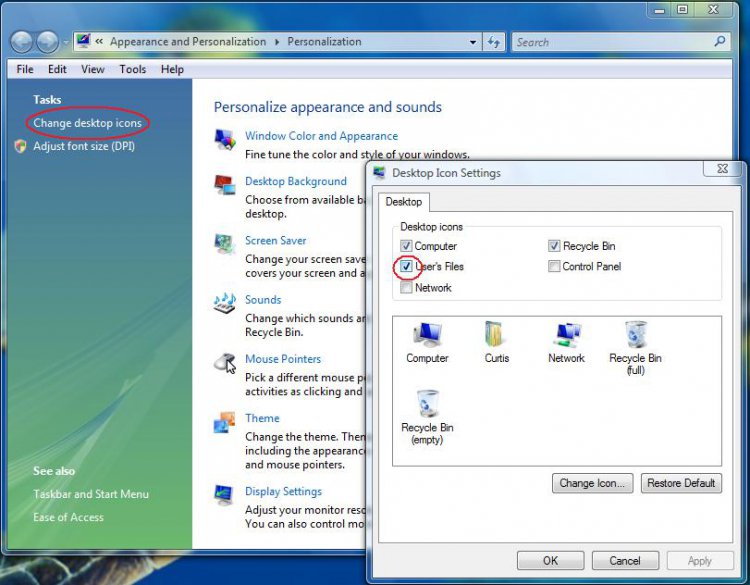Open the View menu

coord(92,69)
